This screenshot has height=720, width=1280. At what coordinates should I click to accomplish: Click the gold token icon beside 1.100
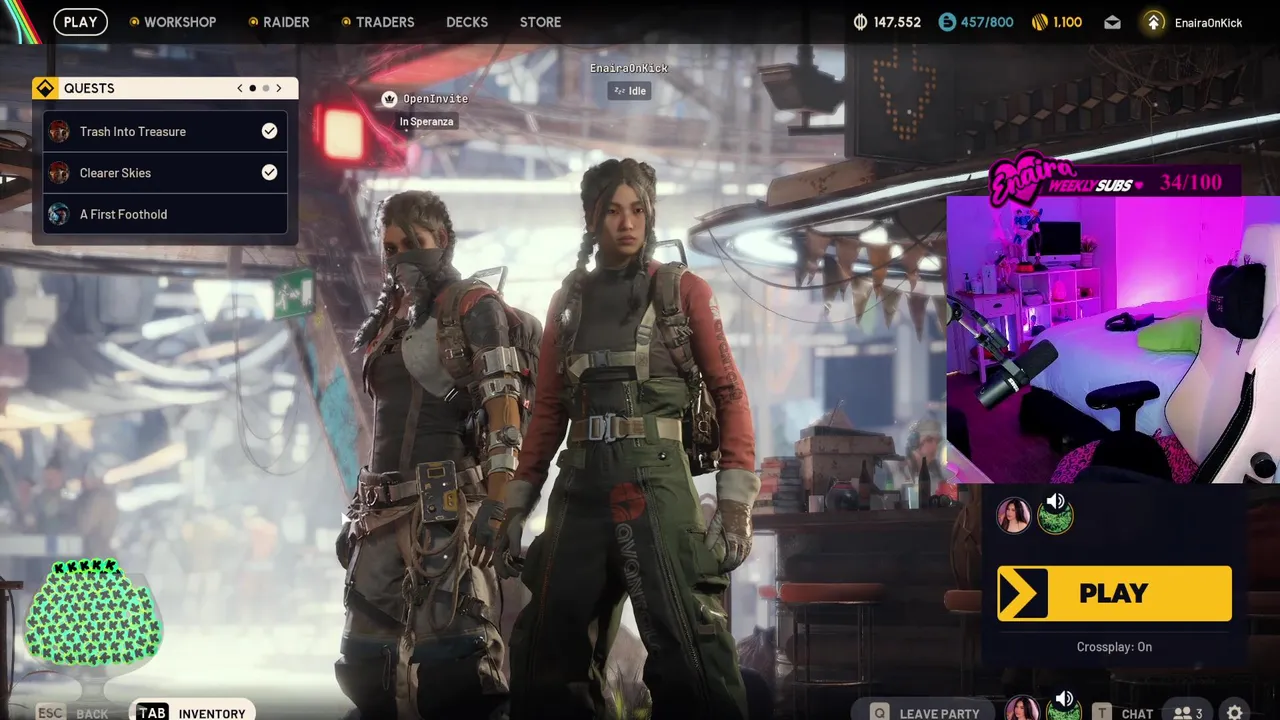coord(1040,22)
